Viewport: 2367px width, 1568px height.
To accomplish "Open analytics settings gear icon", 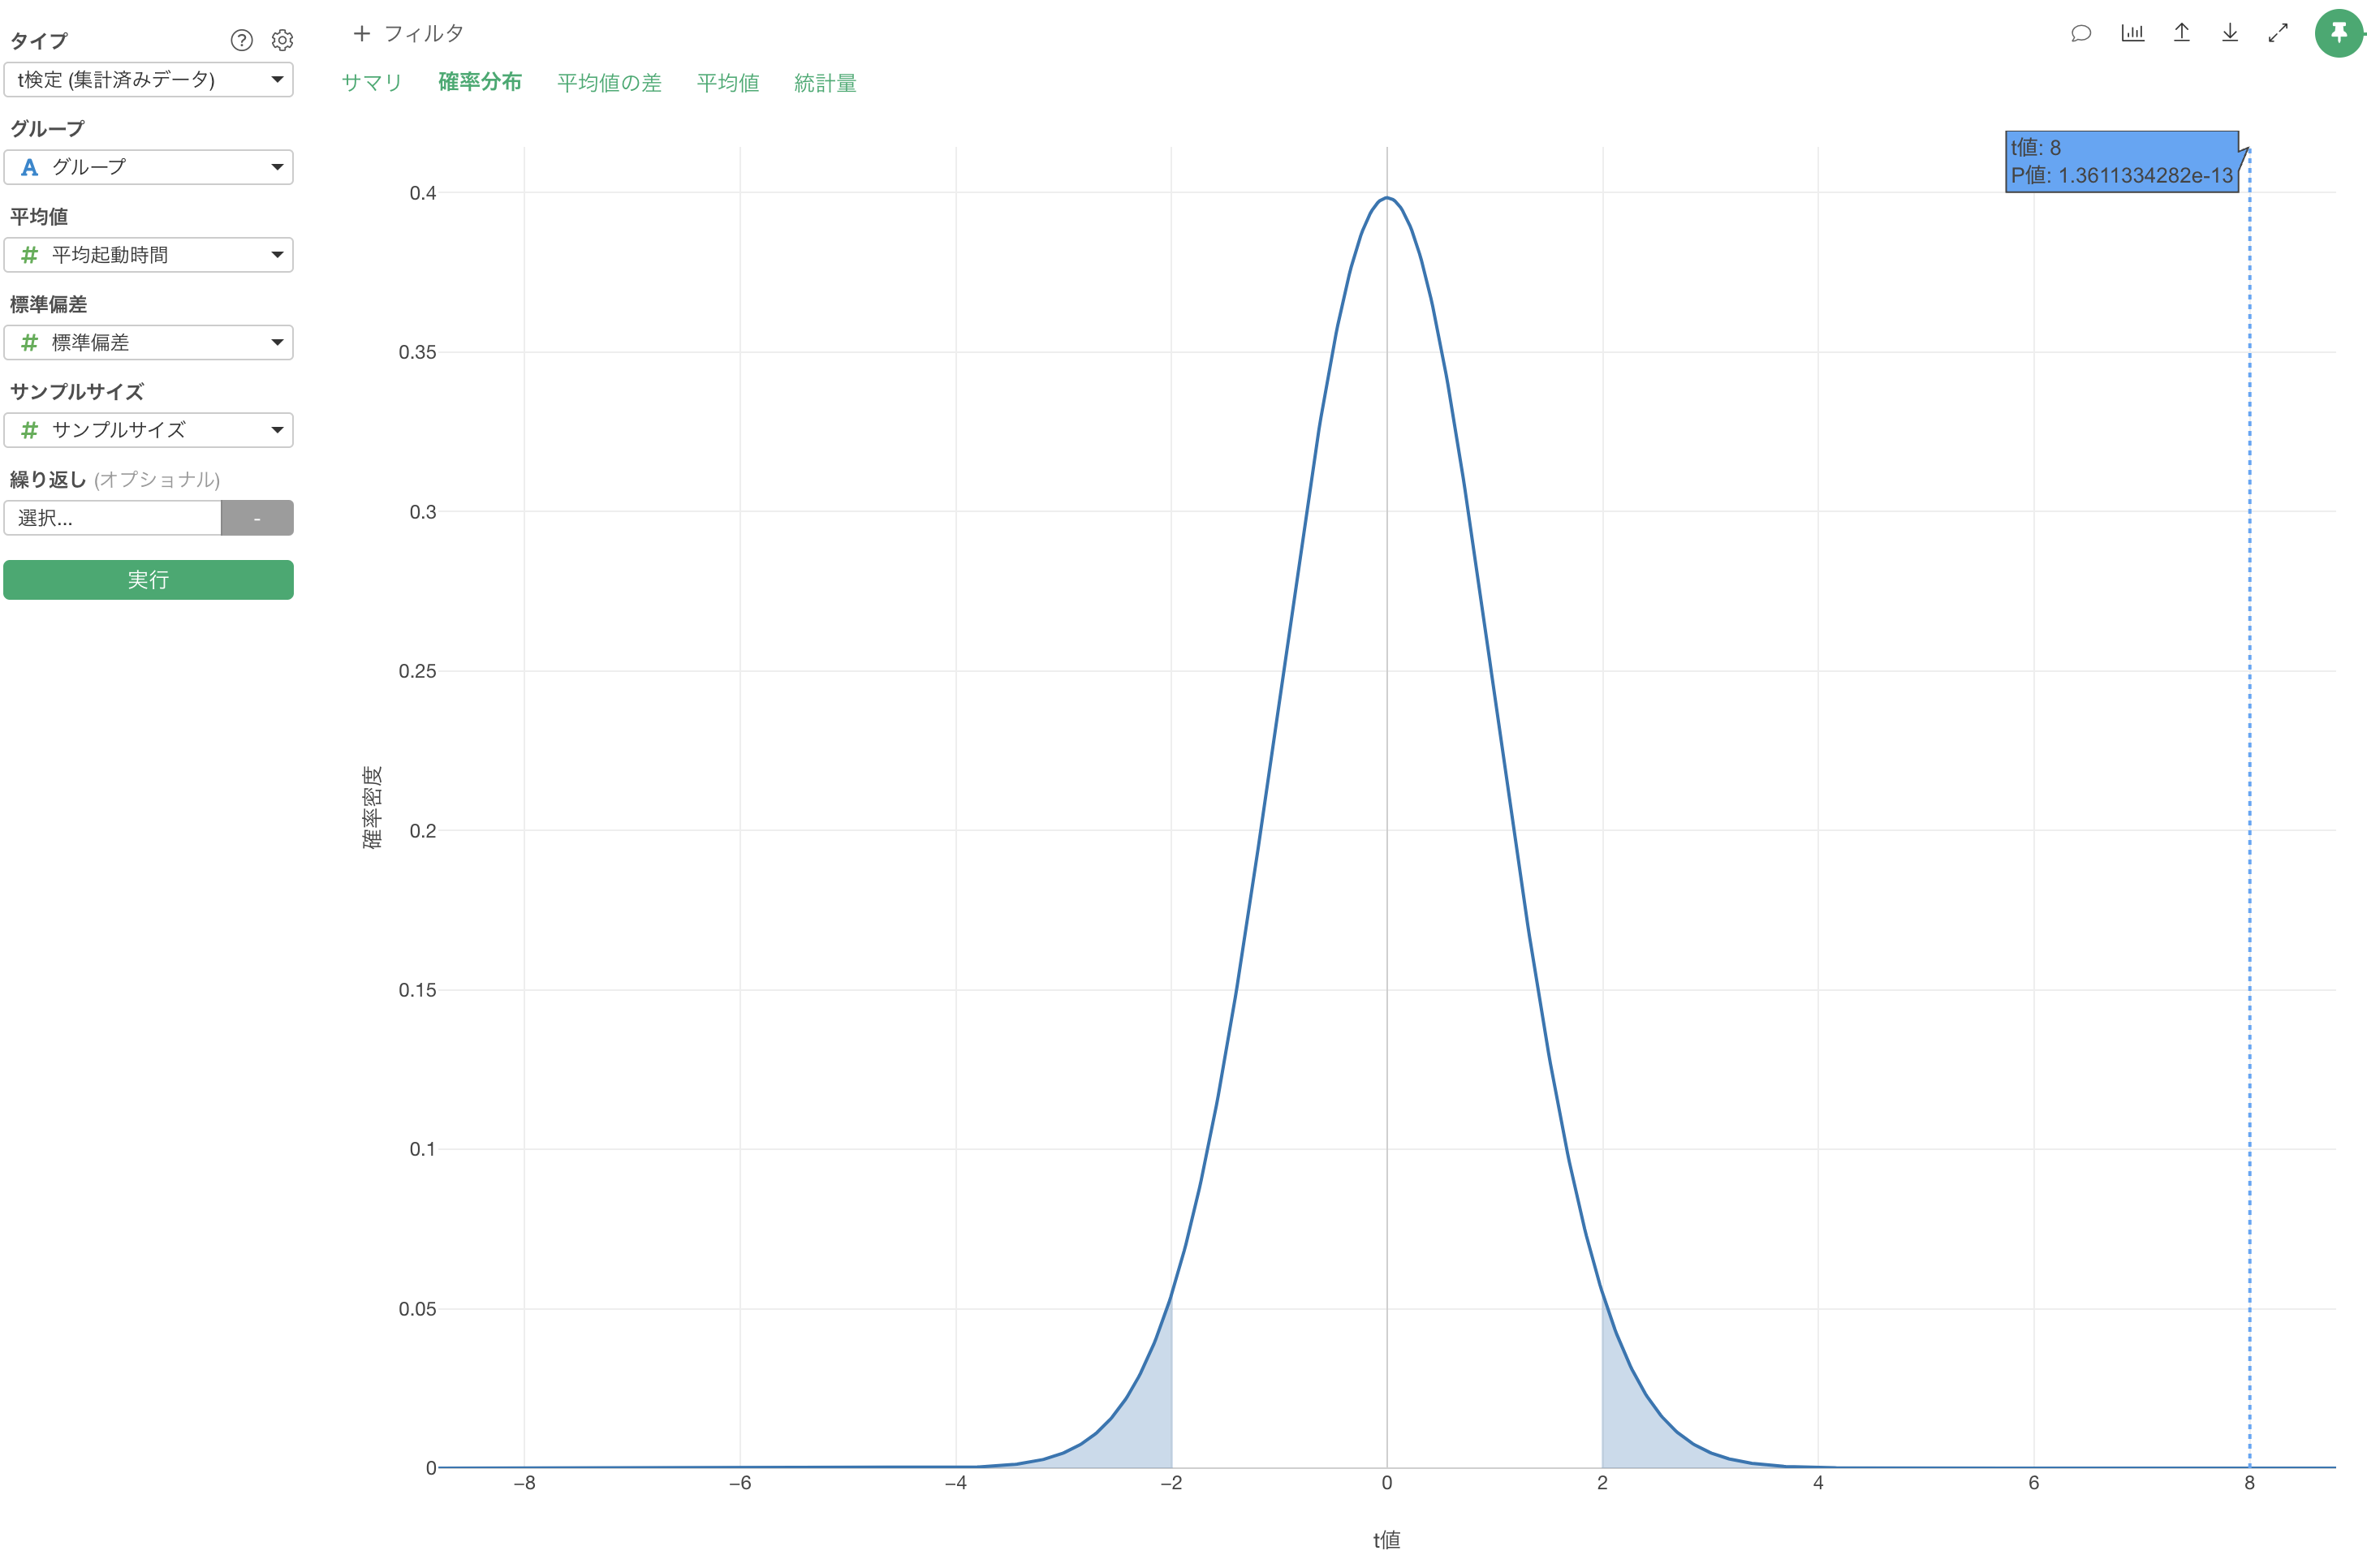I will click(282, 40).
